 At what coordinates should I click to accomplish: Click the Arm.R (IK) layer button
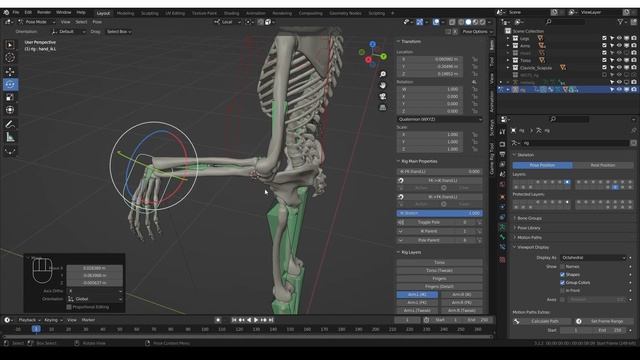tap(462, 294)
